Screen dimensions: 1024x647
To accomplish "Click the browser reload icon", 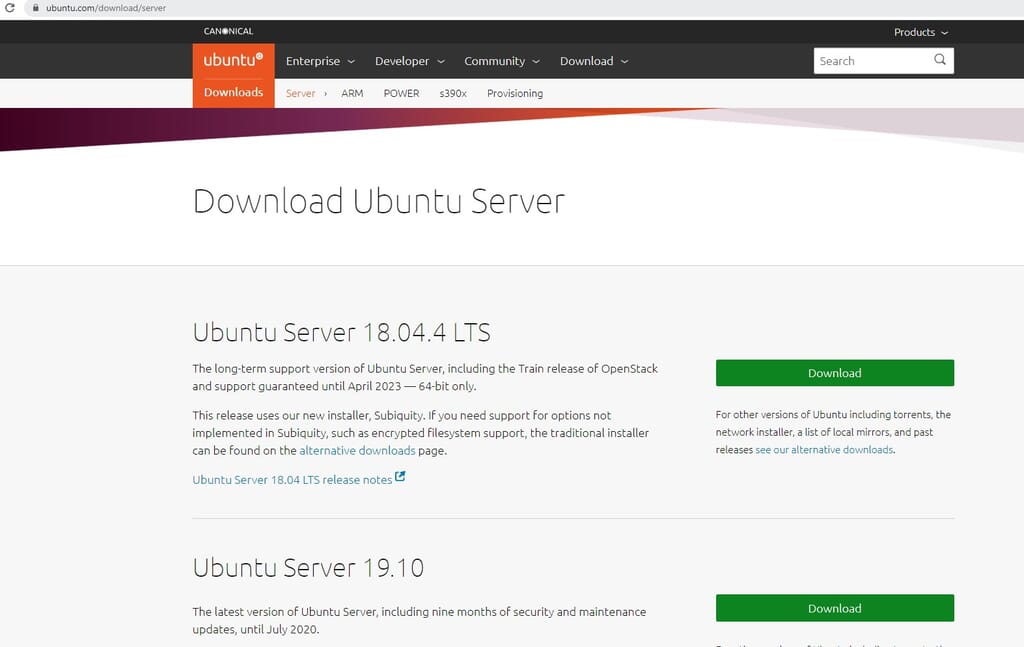I will point(10,8).
